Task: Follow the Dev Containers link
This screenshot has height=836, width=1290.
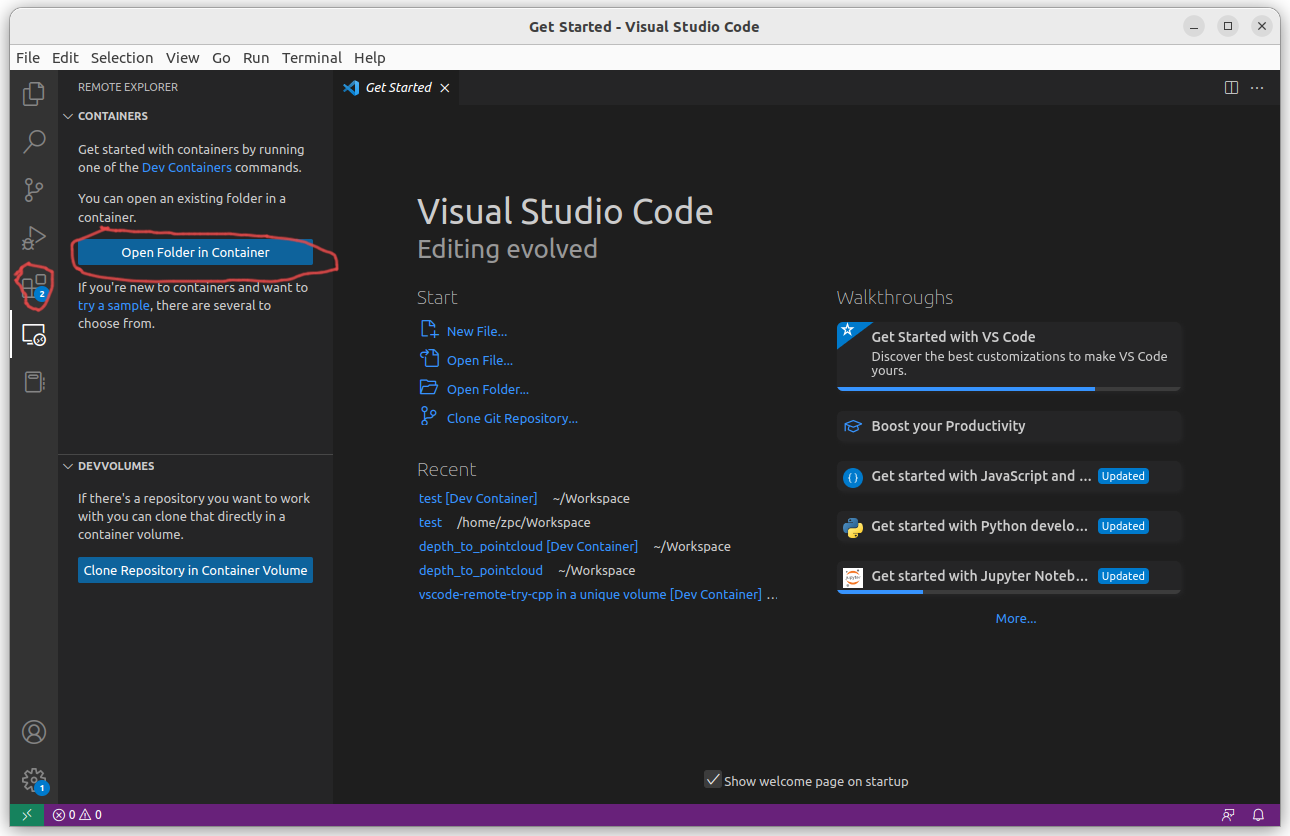Action: [187, 167]
